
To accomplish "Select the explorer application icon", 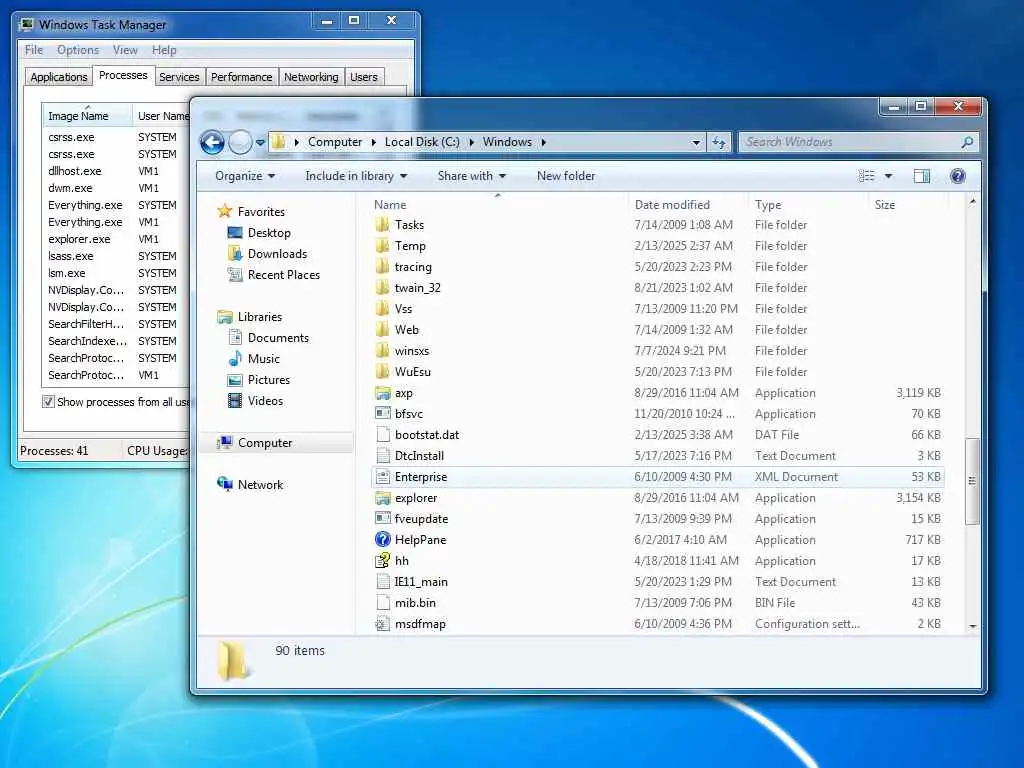I will click(x=383, y=498).
